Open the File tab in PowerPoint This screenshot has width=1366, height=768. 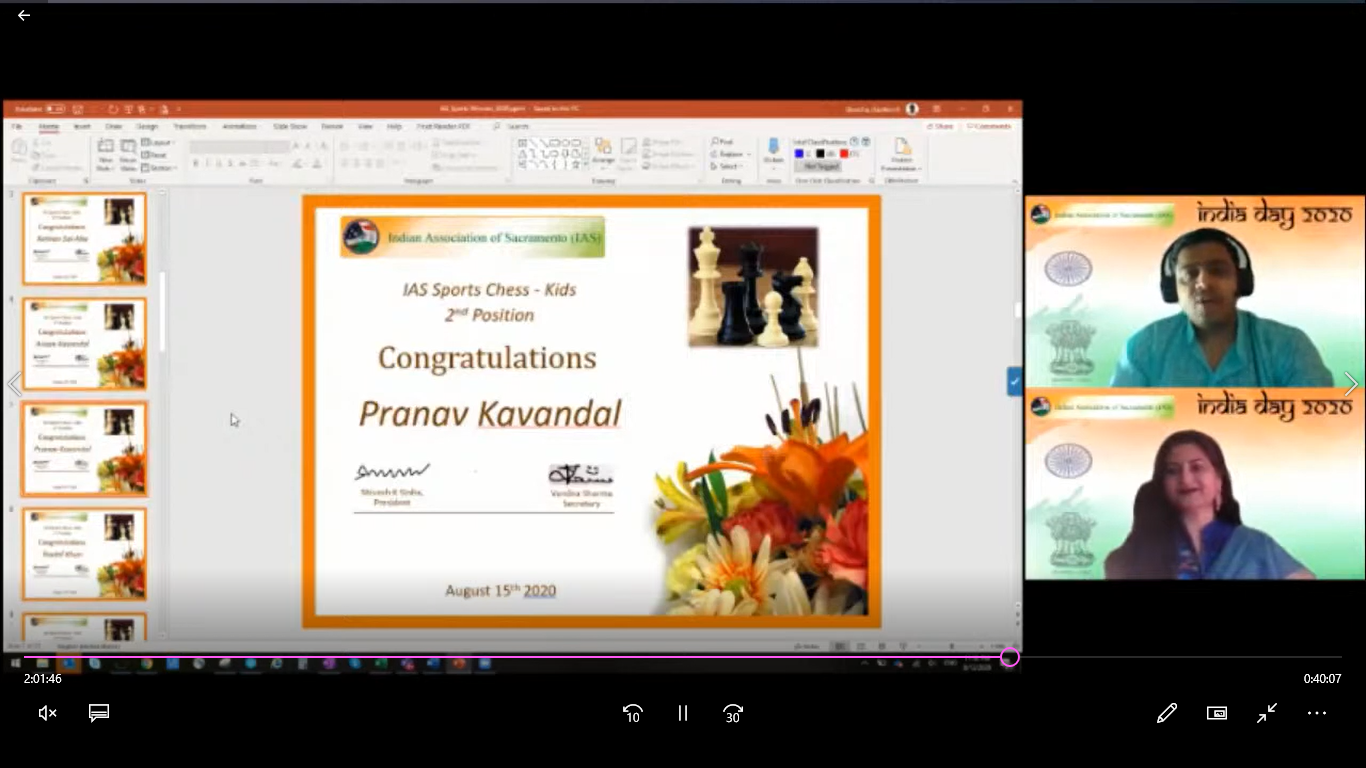pyautogui.click(x=17, y=127)
